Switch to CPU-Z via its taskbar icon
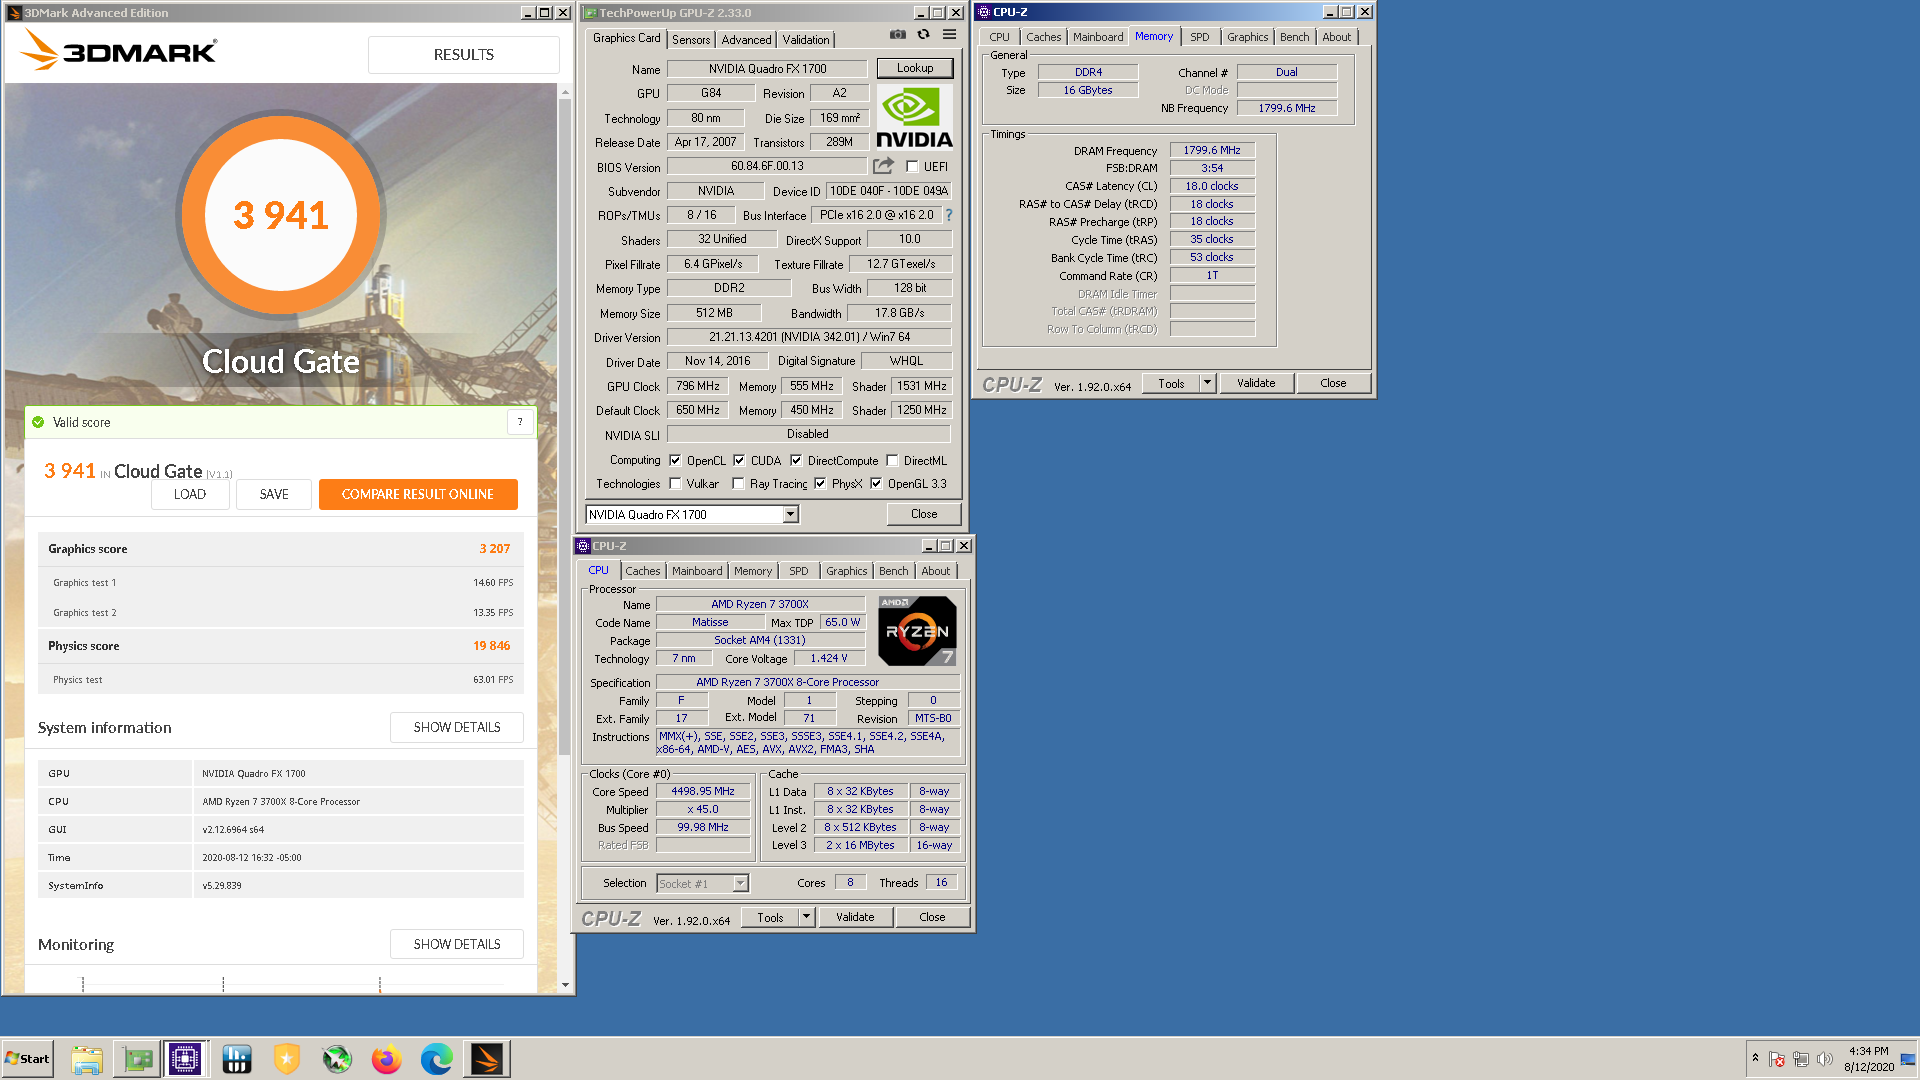Screen dimensions: 1920x1080 point(185,1059)
